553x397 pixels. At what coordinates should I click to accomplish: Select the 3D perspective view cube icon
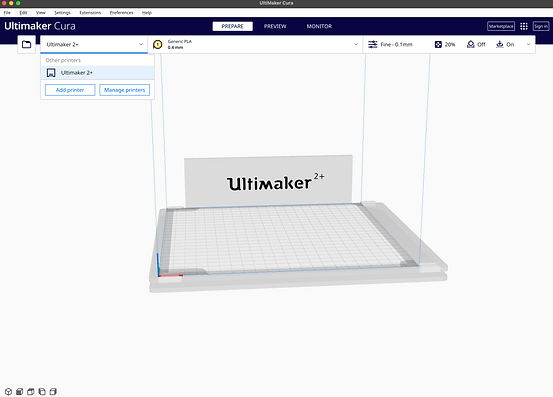[x=8, y=392]
